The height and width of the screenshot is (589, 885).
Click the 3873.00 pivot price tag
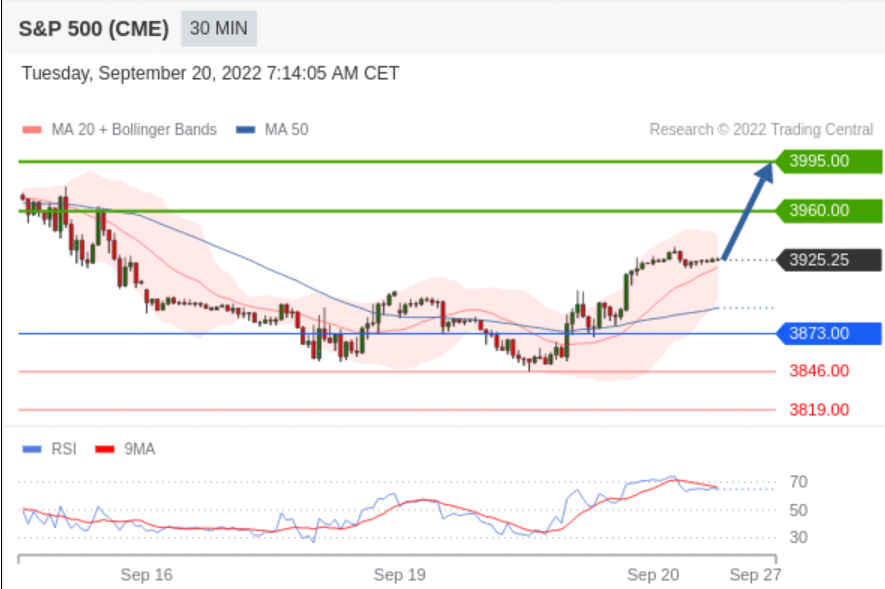tap(827, 333)
